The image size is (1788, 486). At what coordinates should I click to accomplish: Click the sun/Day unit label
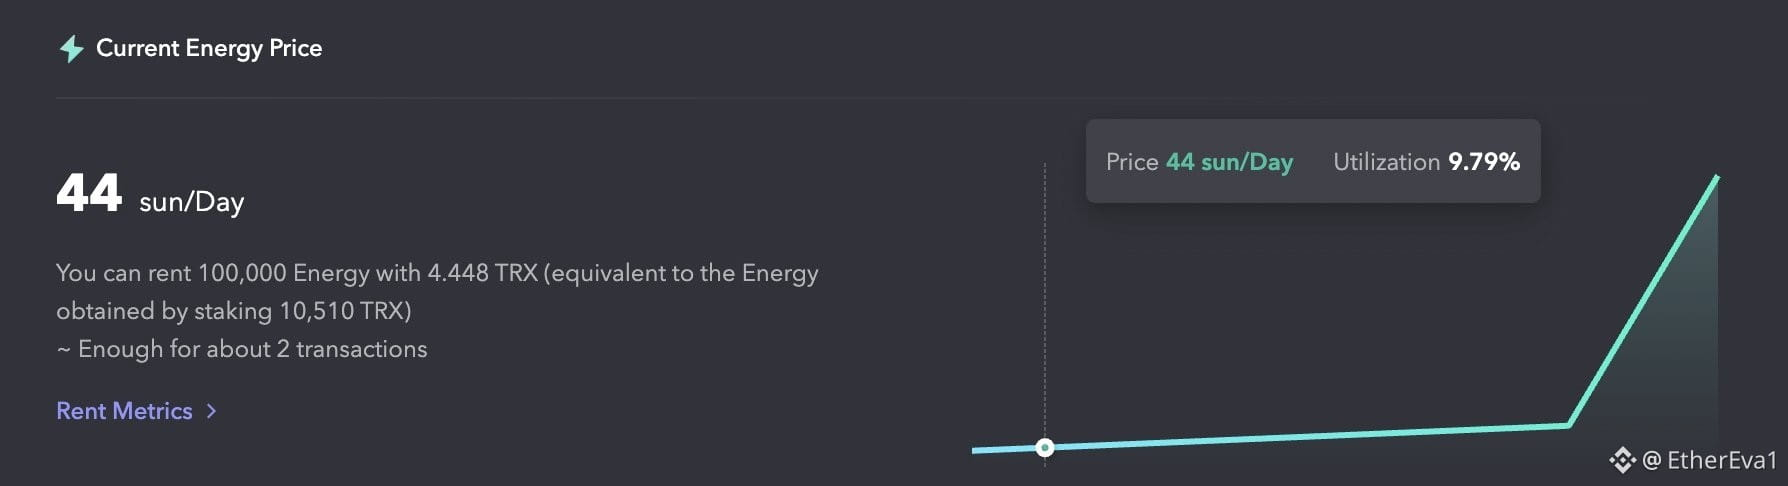192,202
